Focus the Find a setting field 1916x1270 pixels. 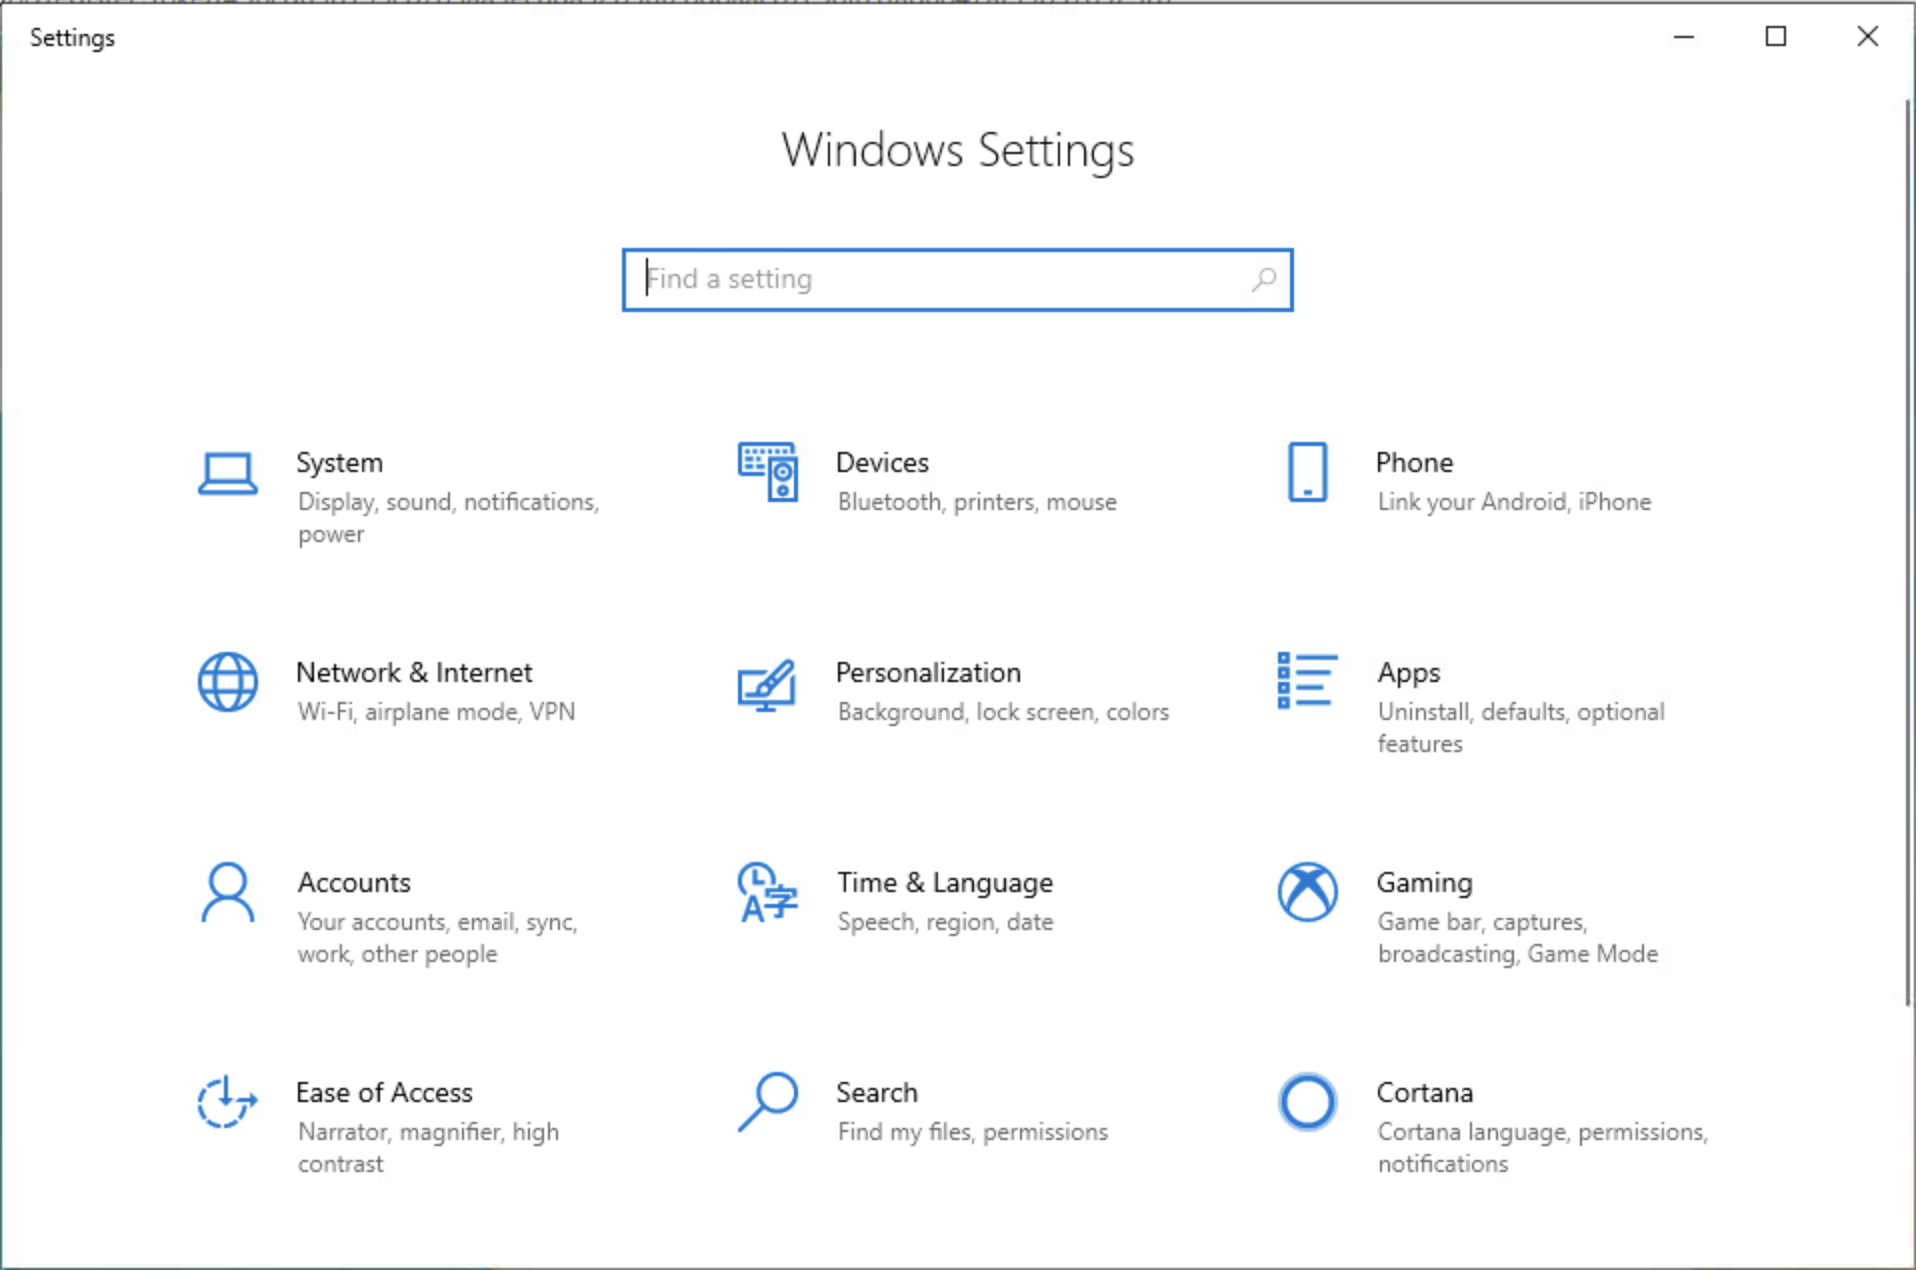coord(957,279)
